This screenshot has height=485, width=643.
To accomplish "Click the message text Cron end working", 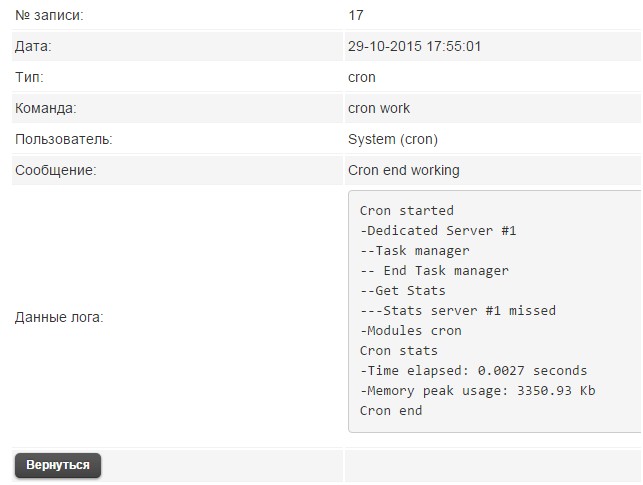I will pyautogui.click(x=403, y=170).
